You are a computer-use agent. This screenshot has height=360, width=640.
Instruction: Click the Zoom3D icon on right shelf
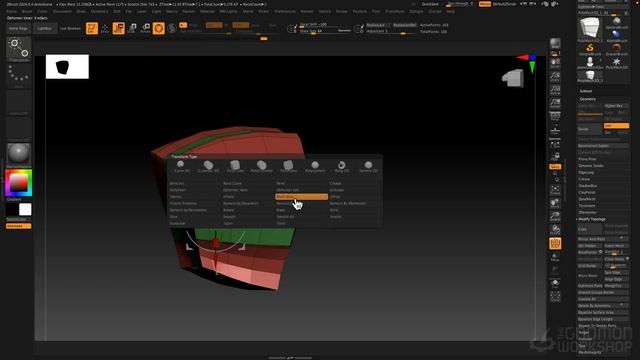tap(555, 216)
